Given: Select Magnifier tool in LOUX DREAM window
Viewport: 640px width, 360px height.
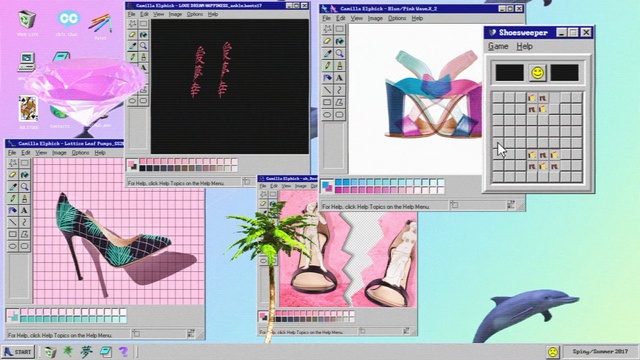Looking at the screenshot, I should pos(143,46).
